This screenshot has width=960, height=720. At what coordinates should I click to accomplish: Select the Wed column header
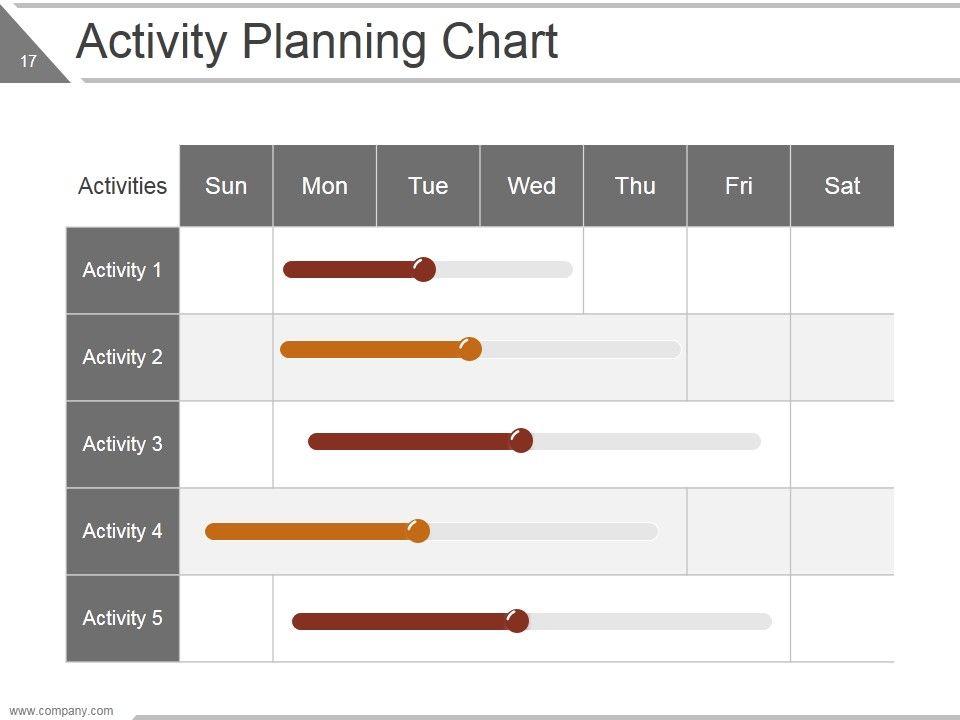(532, 186)
